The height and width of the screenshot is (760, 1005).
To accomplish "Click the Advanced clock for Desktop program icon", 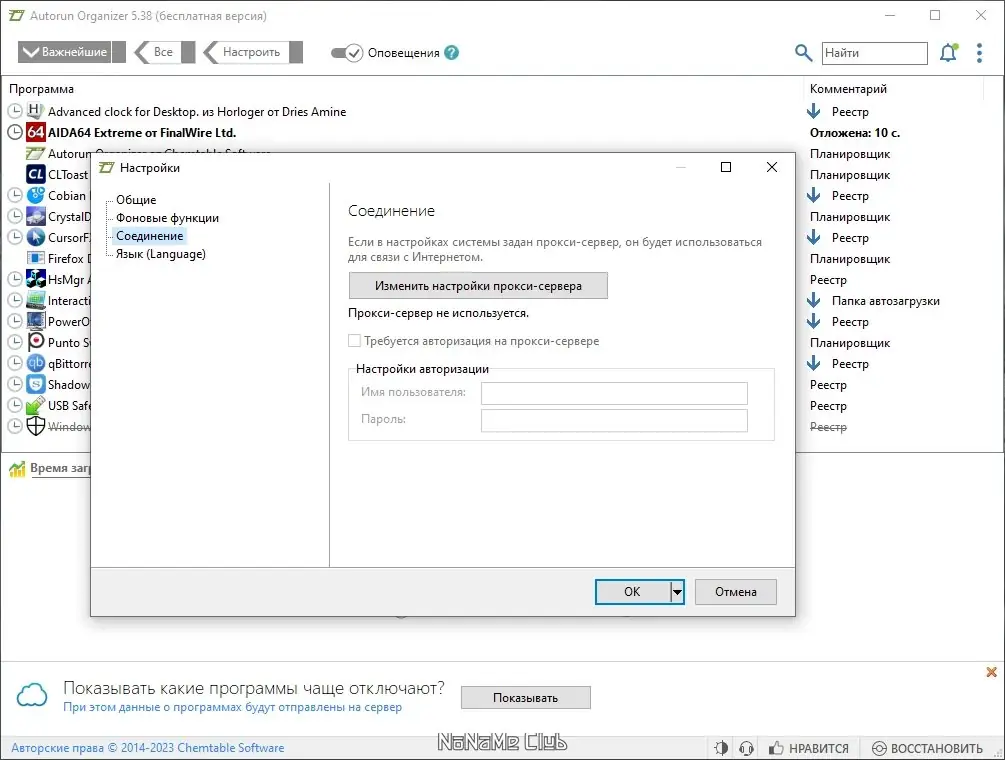I will tap(36, 111).
